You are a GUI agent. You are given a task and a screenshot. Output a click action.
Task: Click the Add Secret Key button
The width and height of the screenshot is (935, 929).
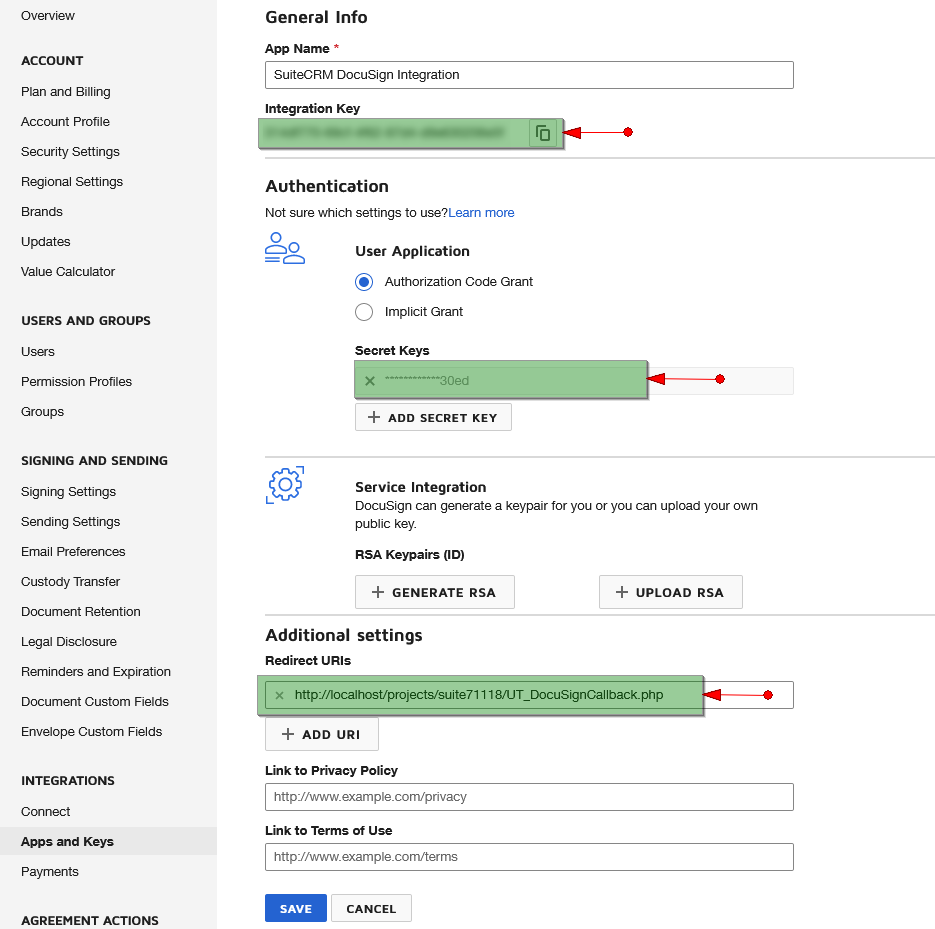click(x=433, y=417)
